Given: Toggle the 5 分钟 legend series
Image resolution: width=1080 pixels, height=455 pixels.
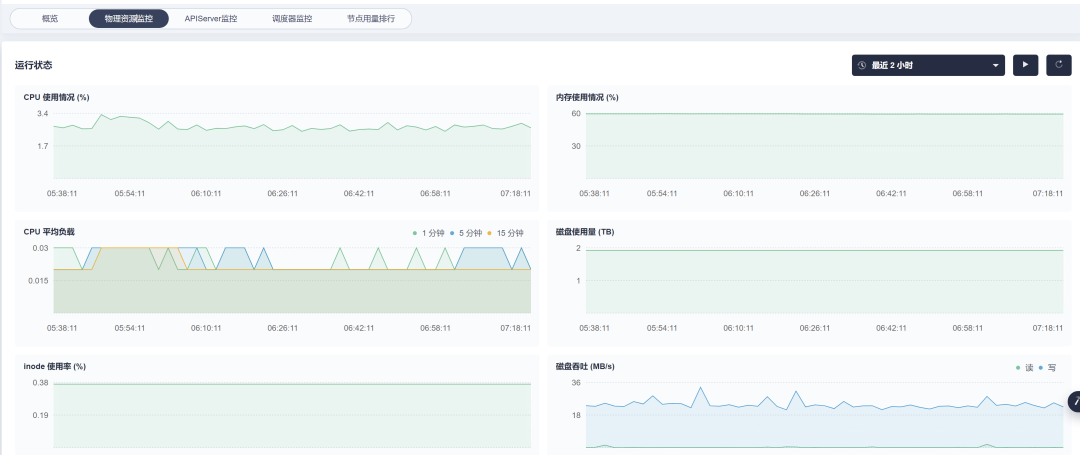Looking at the screenshot, I should pos(466,233).
